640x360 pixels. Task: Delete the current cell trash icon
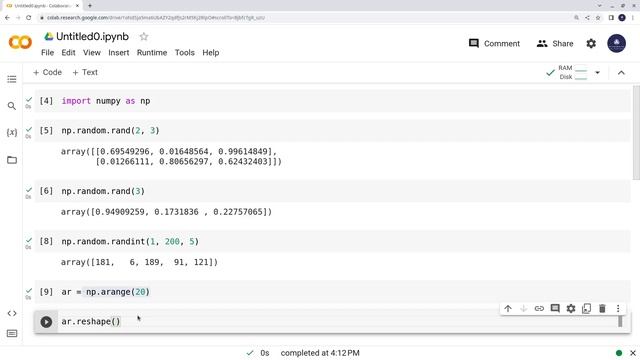[602, 309]
